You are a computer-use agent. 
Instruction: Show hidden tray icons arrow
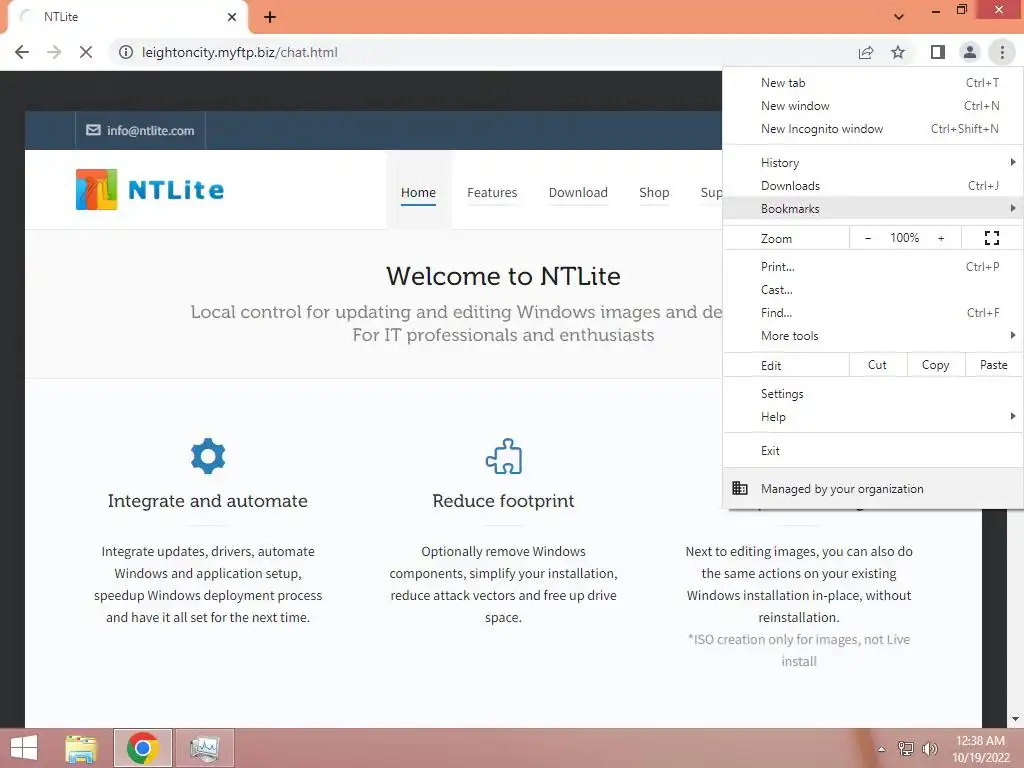click(881, 749)
